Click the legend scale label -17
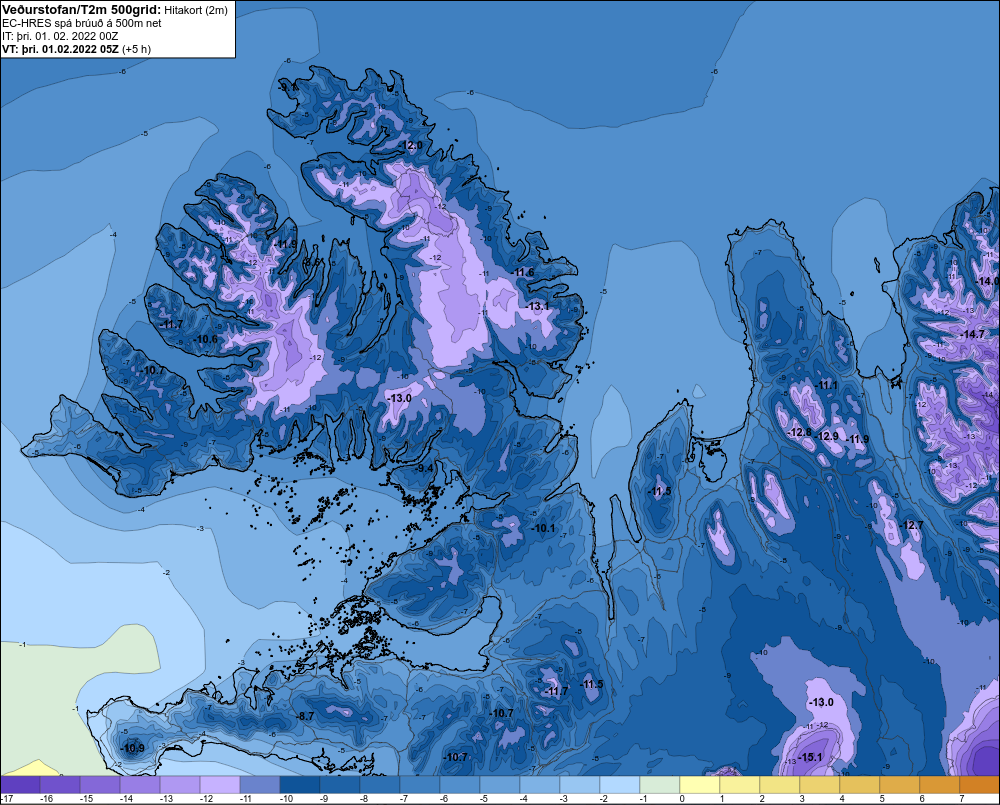 (x=7, y=799)
